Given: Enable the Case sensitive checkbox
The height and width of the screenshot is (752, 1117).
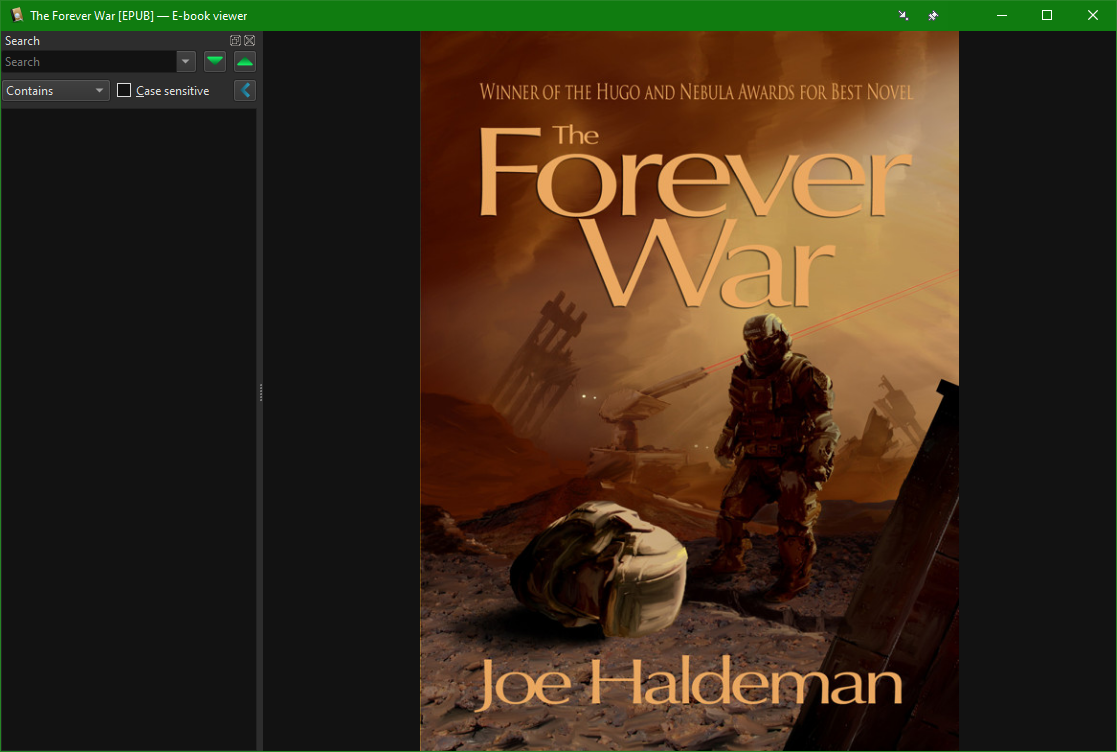Looking at the screenshot, I should 124,90.
